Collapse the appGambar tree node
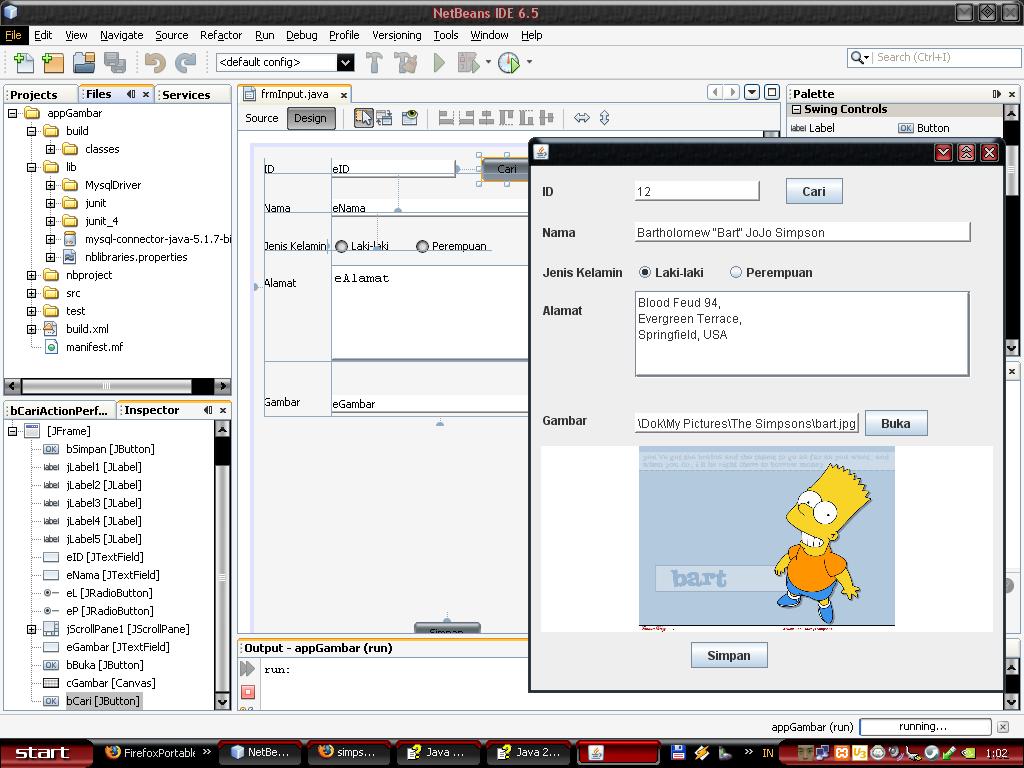Image resolution: width=1024 pixels, height=768 pixels. [x=12, y=113]
